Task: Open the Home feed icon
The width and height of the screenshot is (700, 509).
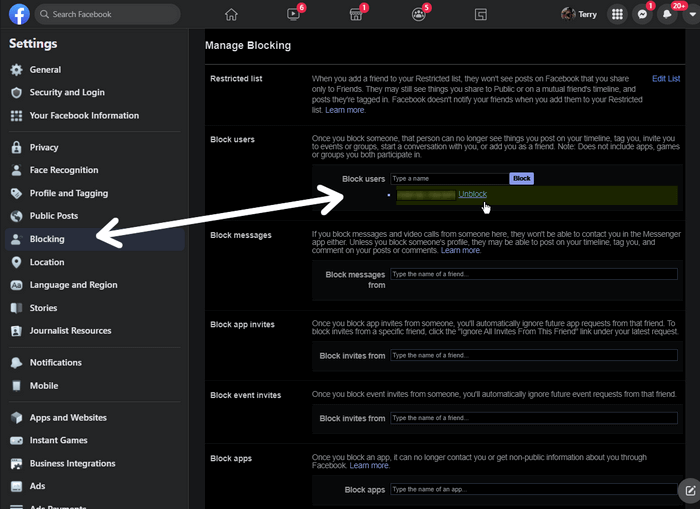Action: click(x=231, y=15)
